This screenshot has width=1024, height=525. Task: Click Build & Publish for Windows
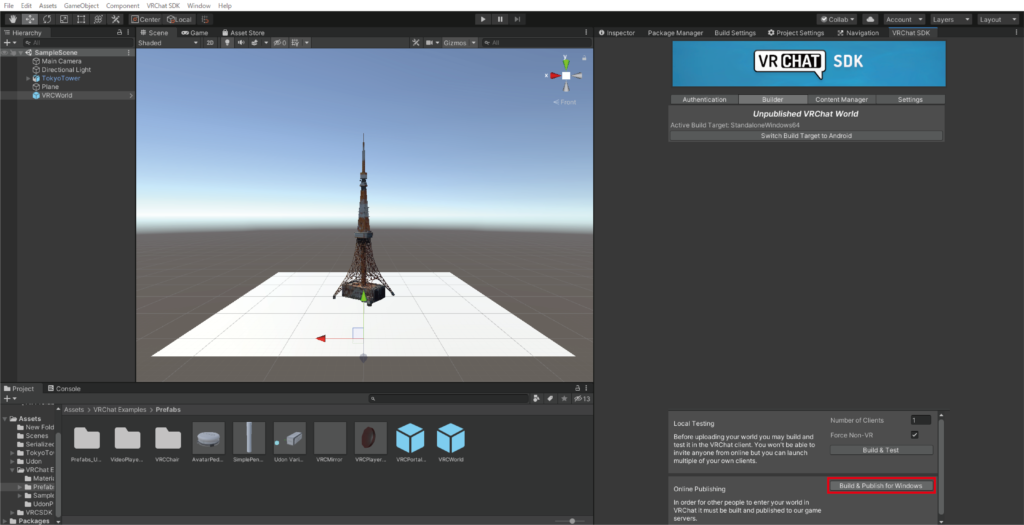tap(881, 485)
